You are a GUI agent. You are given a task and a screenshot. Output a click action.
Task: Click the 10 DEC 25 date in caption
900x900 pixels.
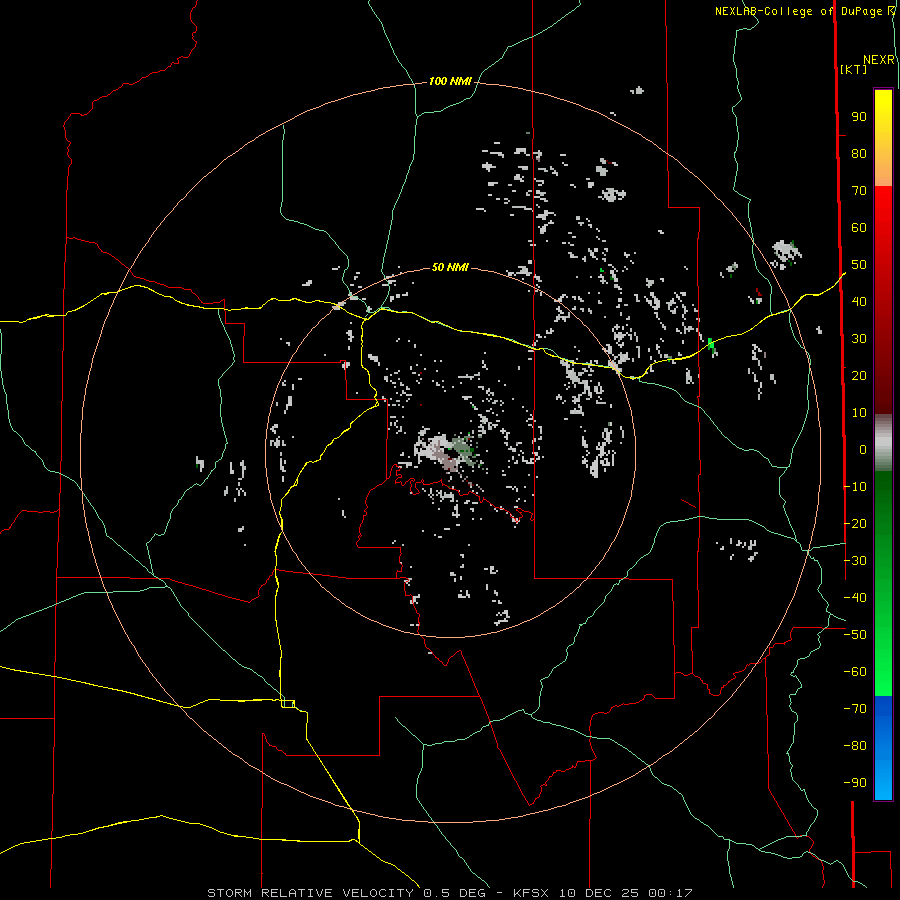pos(600,893)
